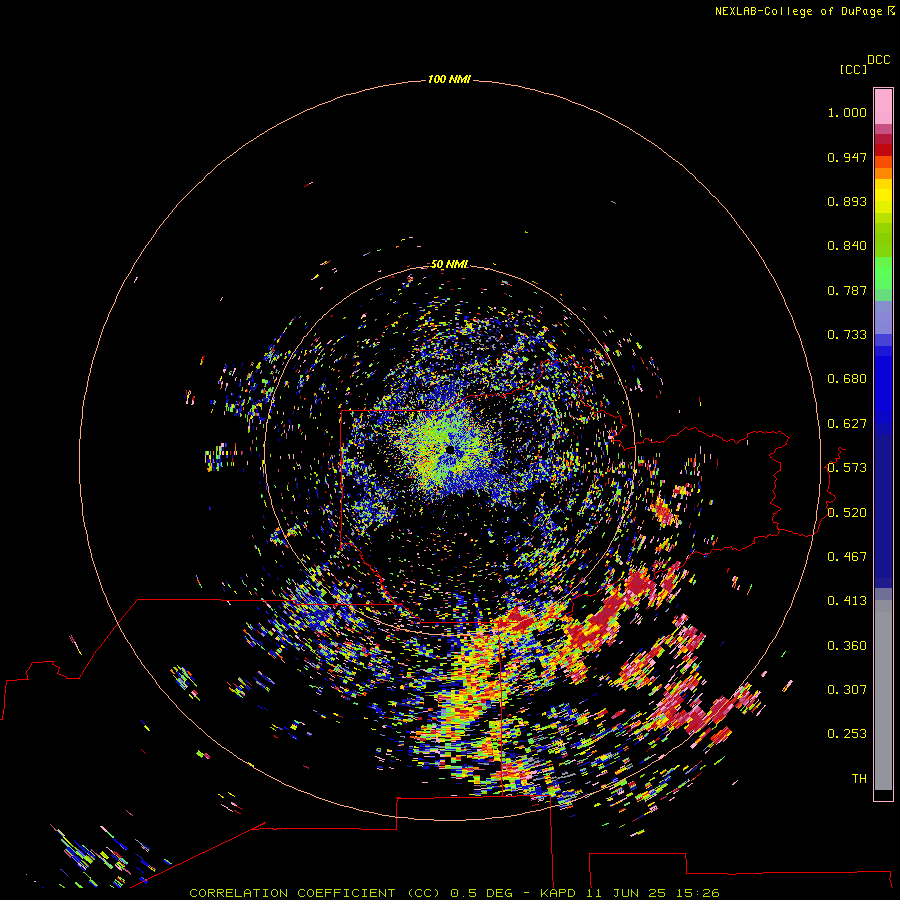This screenshot has width=900, height=900.
Task: Click the Correlation Coefficient KAPD footer caption
Action: tap(454, 893)
